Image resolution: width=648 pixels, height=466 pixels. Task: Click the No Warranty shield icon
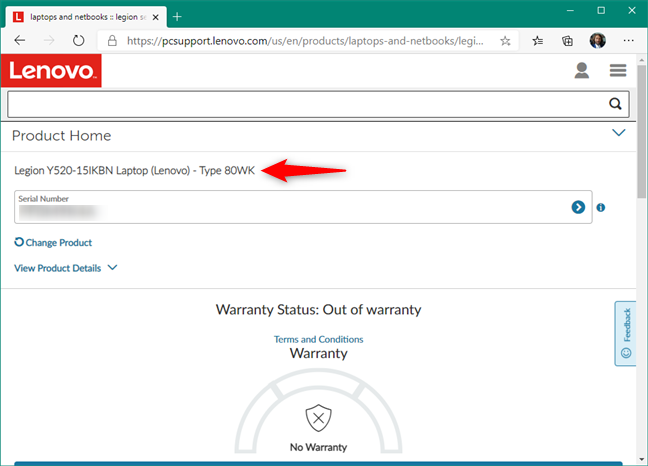318,418
